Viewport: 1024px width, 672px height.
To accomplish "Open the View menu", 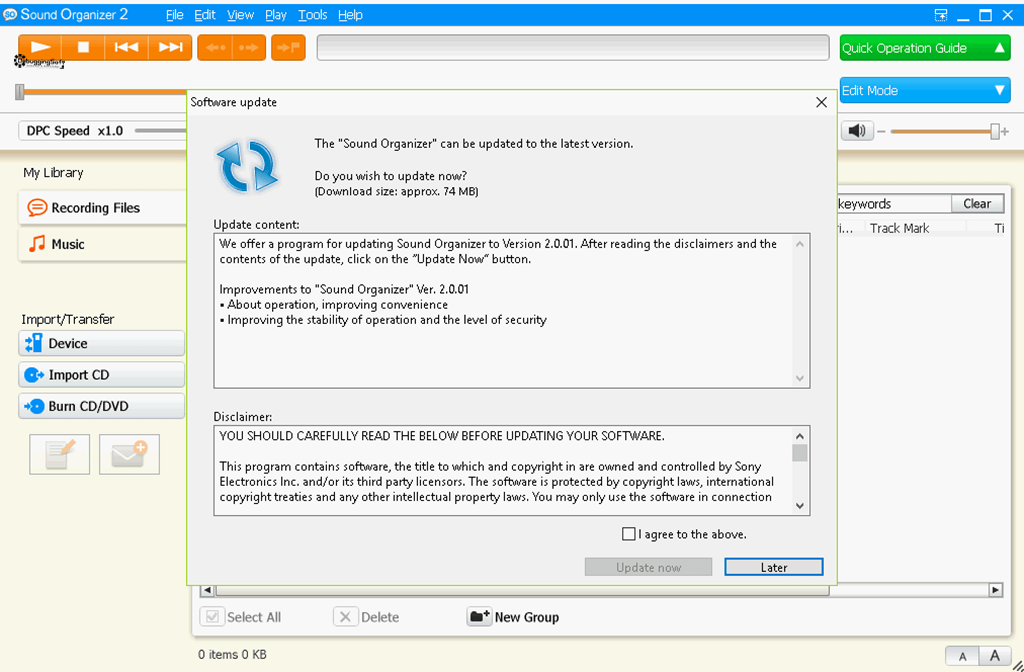I will pyautogui.click(x=241, y=14).
